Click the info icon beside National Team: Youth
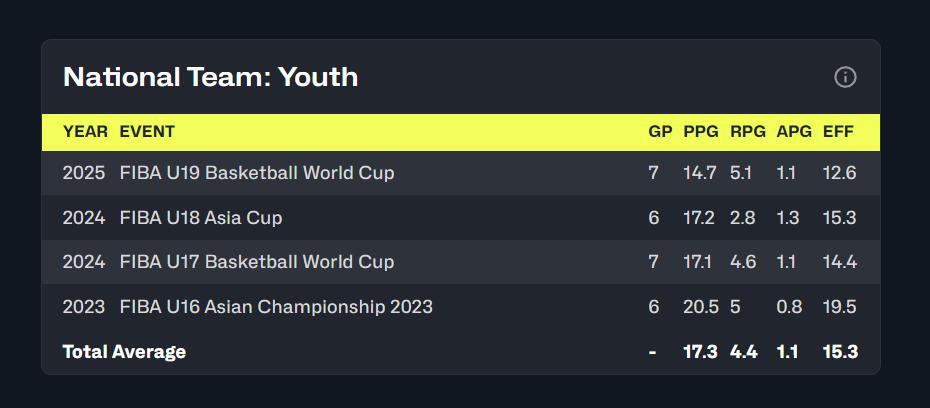This screenshot has width=930, height=408. [845, 77]
